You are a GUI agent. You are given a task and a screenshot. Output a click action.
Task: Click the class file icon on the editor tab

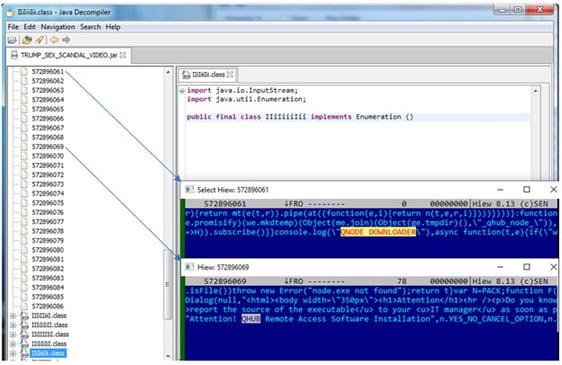click(186, 75)
